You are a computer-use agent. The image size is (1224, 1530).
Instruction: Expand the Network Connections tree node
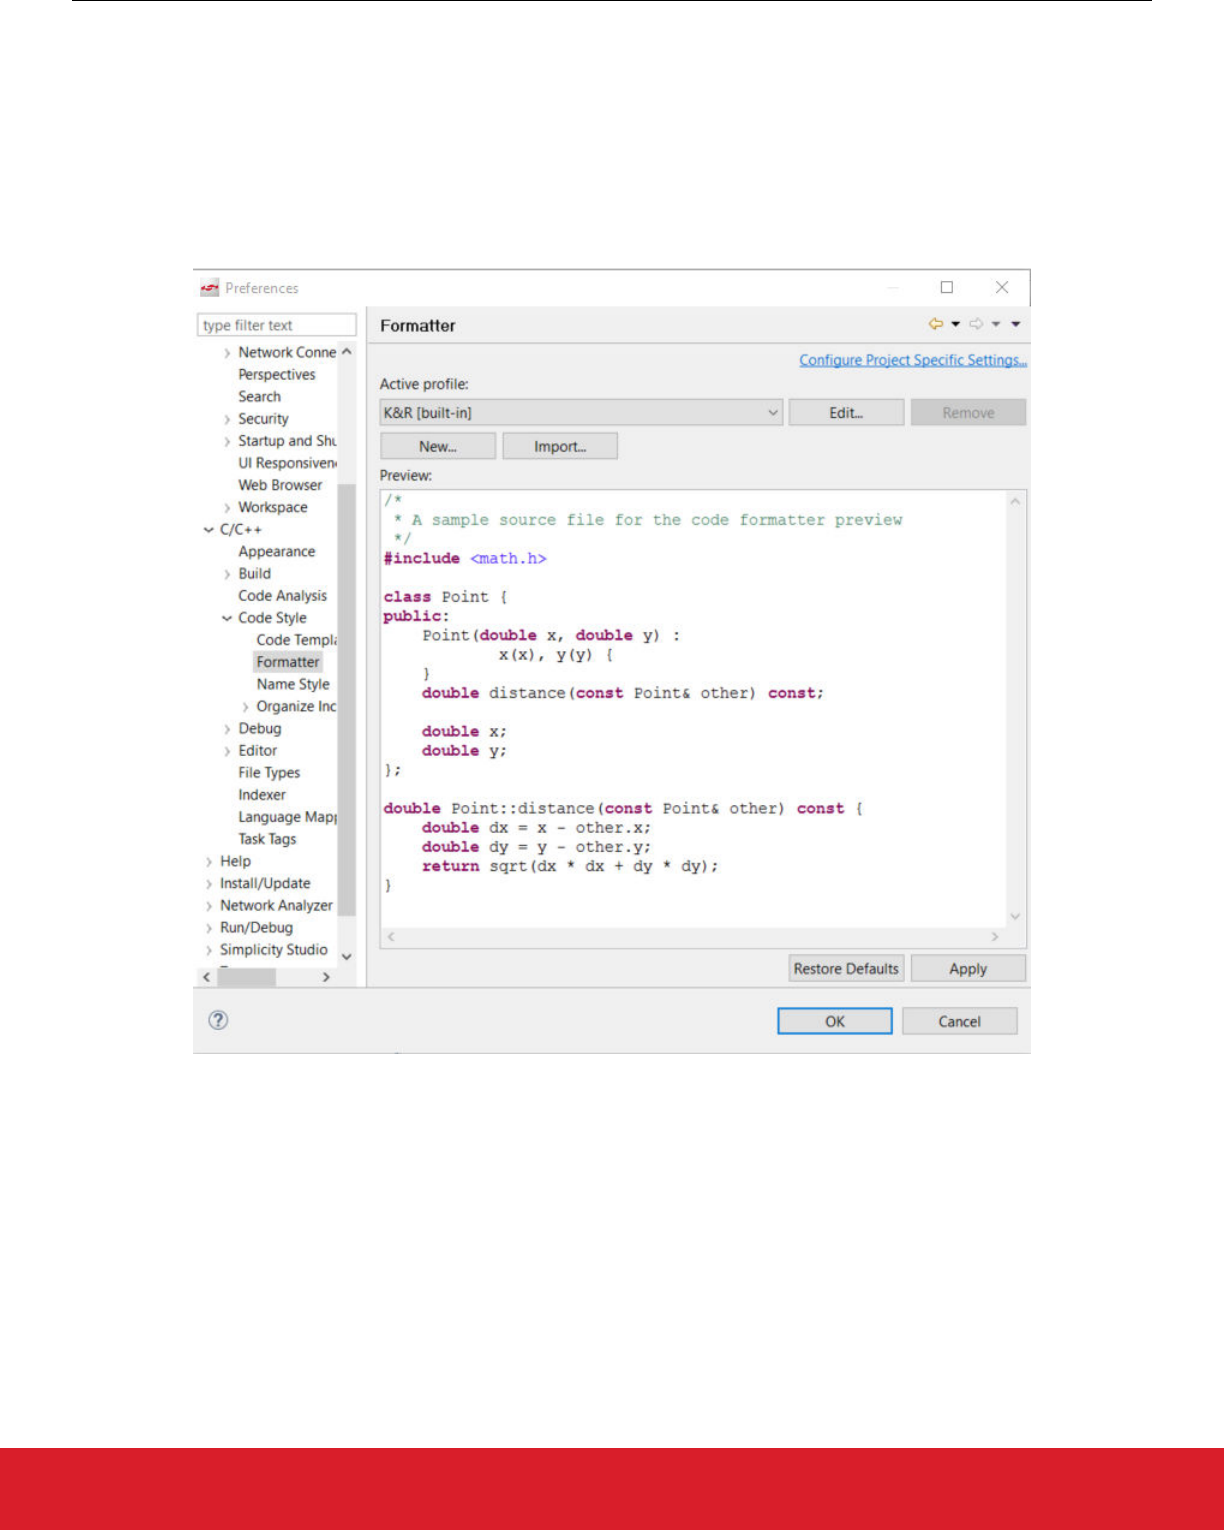(227, 353)
